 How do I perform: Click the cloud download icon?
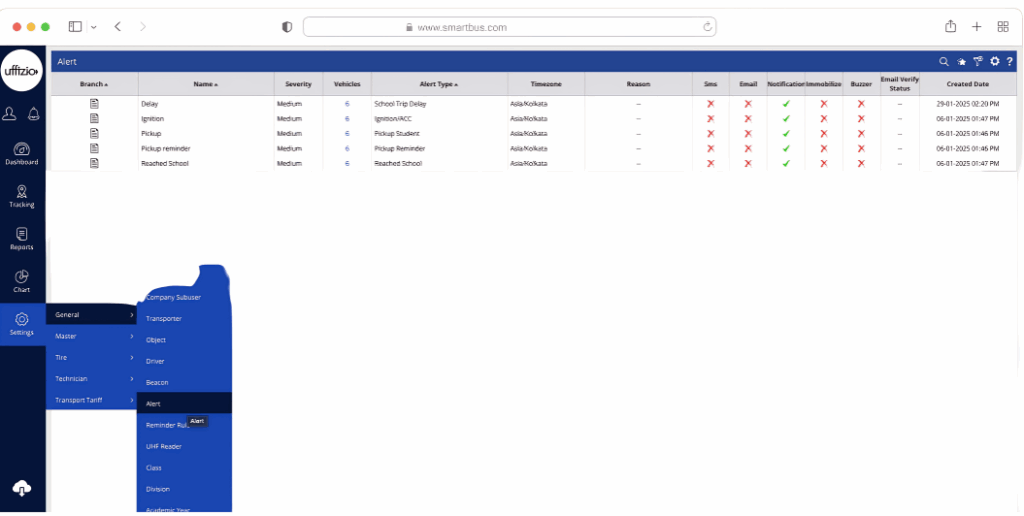[22, 488]
